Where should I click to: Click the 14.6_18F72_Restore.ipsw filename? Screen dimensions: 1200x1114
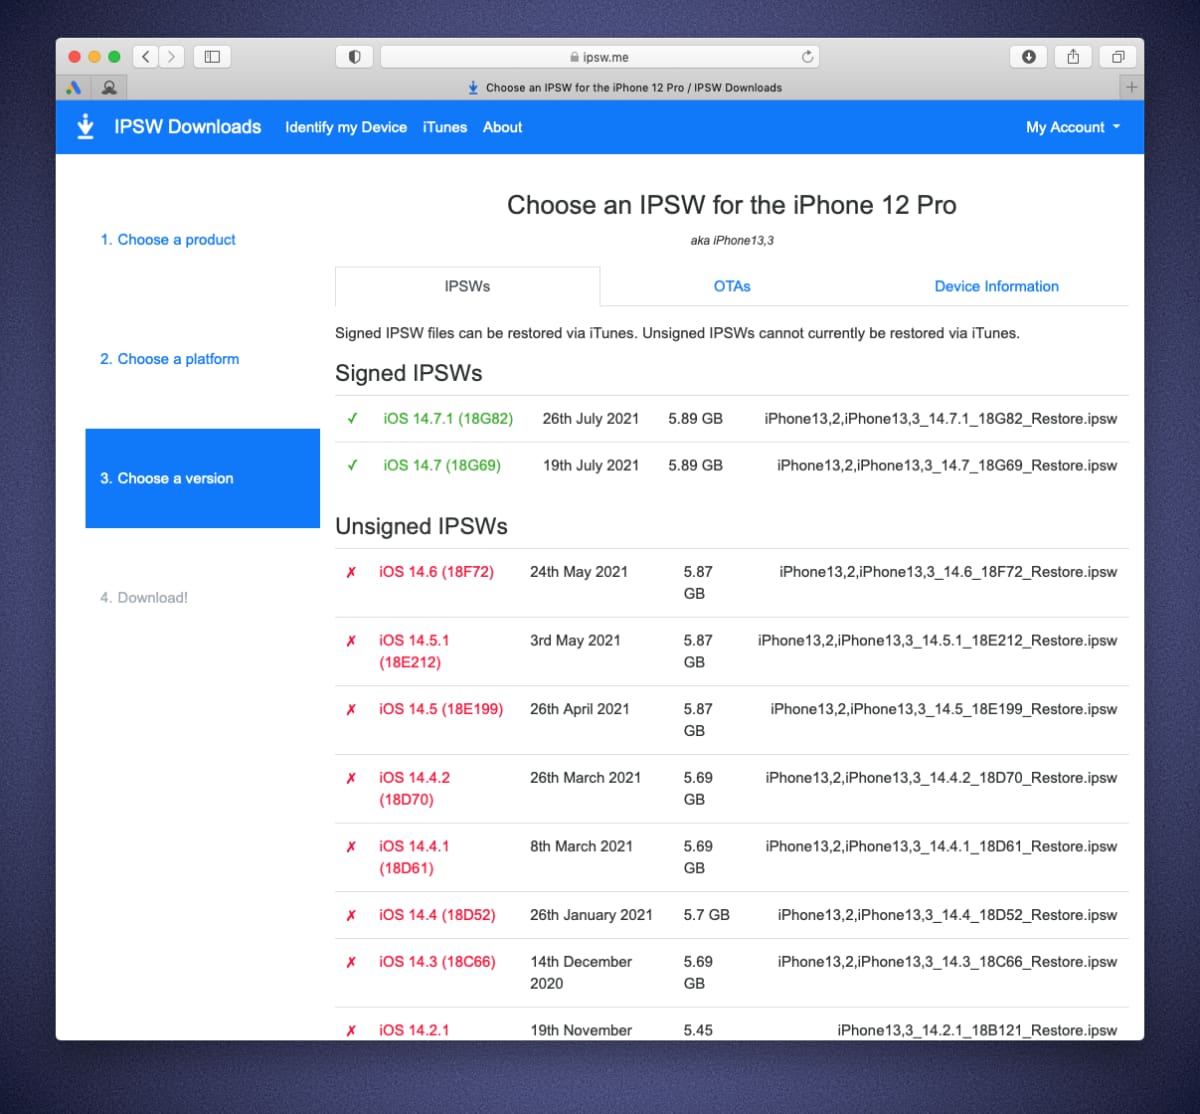(x=948, y=572)
